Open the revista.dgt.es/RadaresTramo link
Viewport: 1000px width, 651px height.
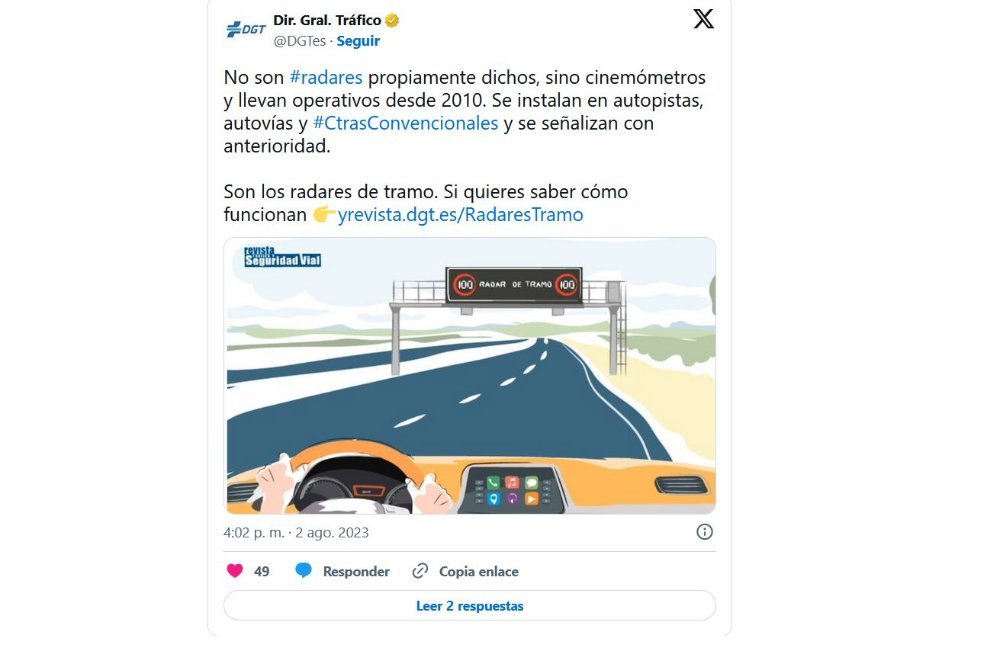(x=460, y=214)
